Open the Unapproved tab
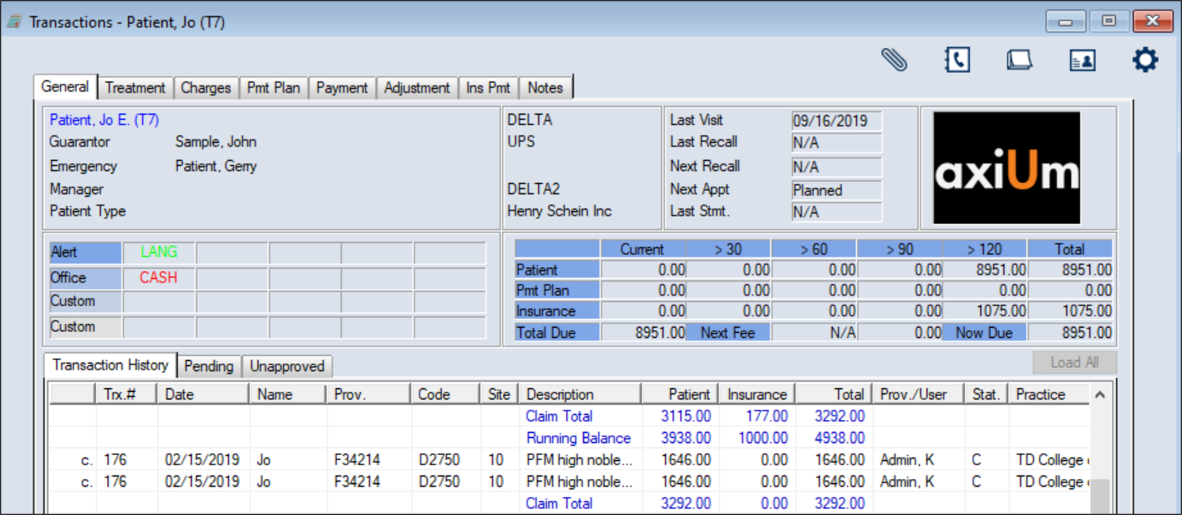This screenshot has height=515, width=1182. [x=287, y=367]
